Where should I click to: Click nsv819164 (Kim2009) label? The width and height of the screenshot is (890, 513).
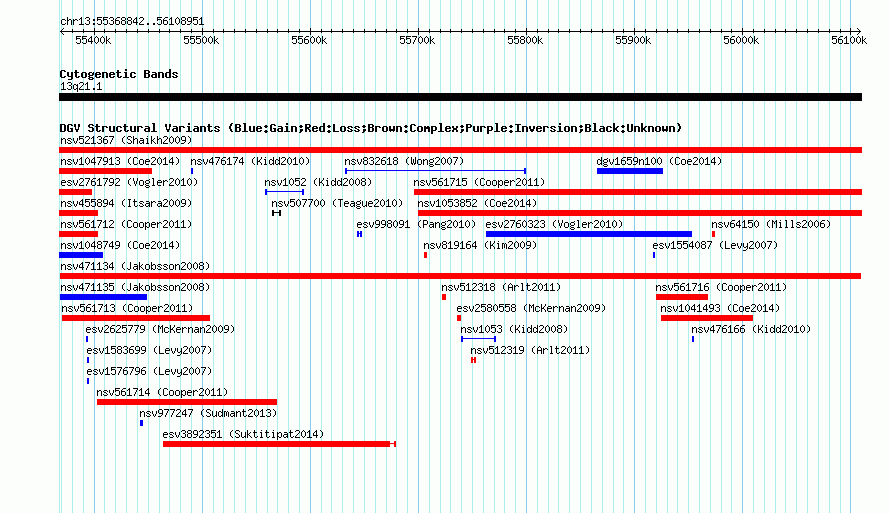[x=480, y=245]
